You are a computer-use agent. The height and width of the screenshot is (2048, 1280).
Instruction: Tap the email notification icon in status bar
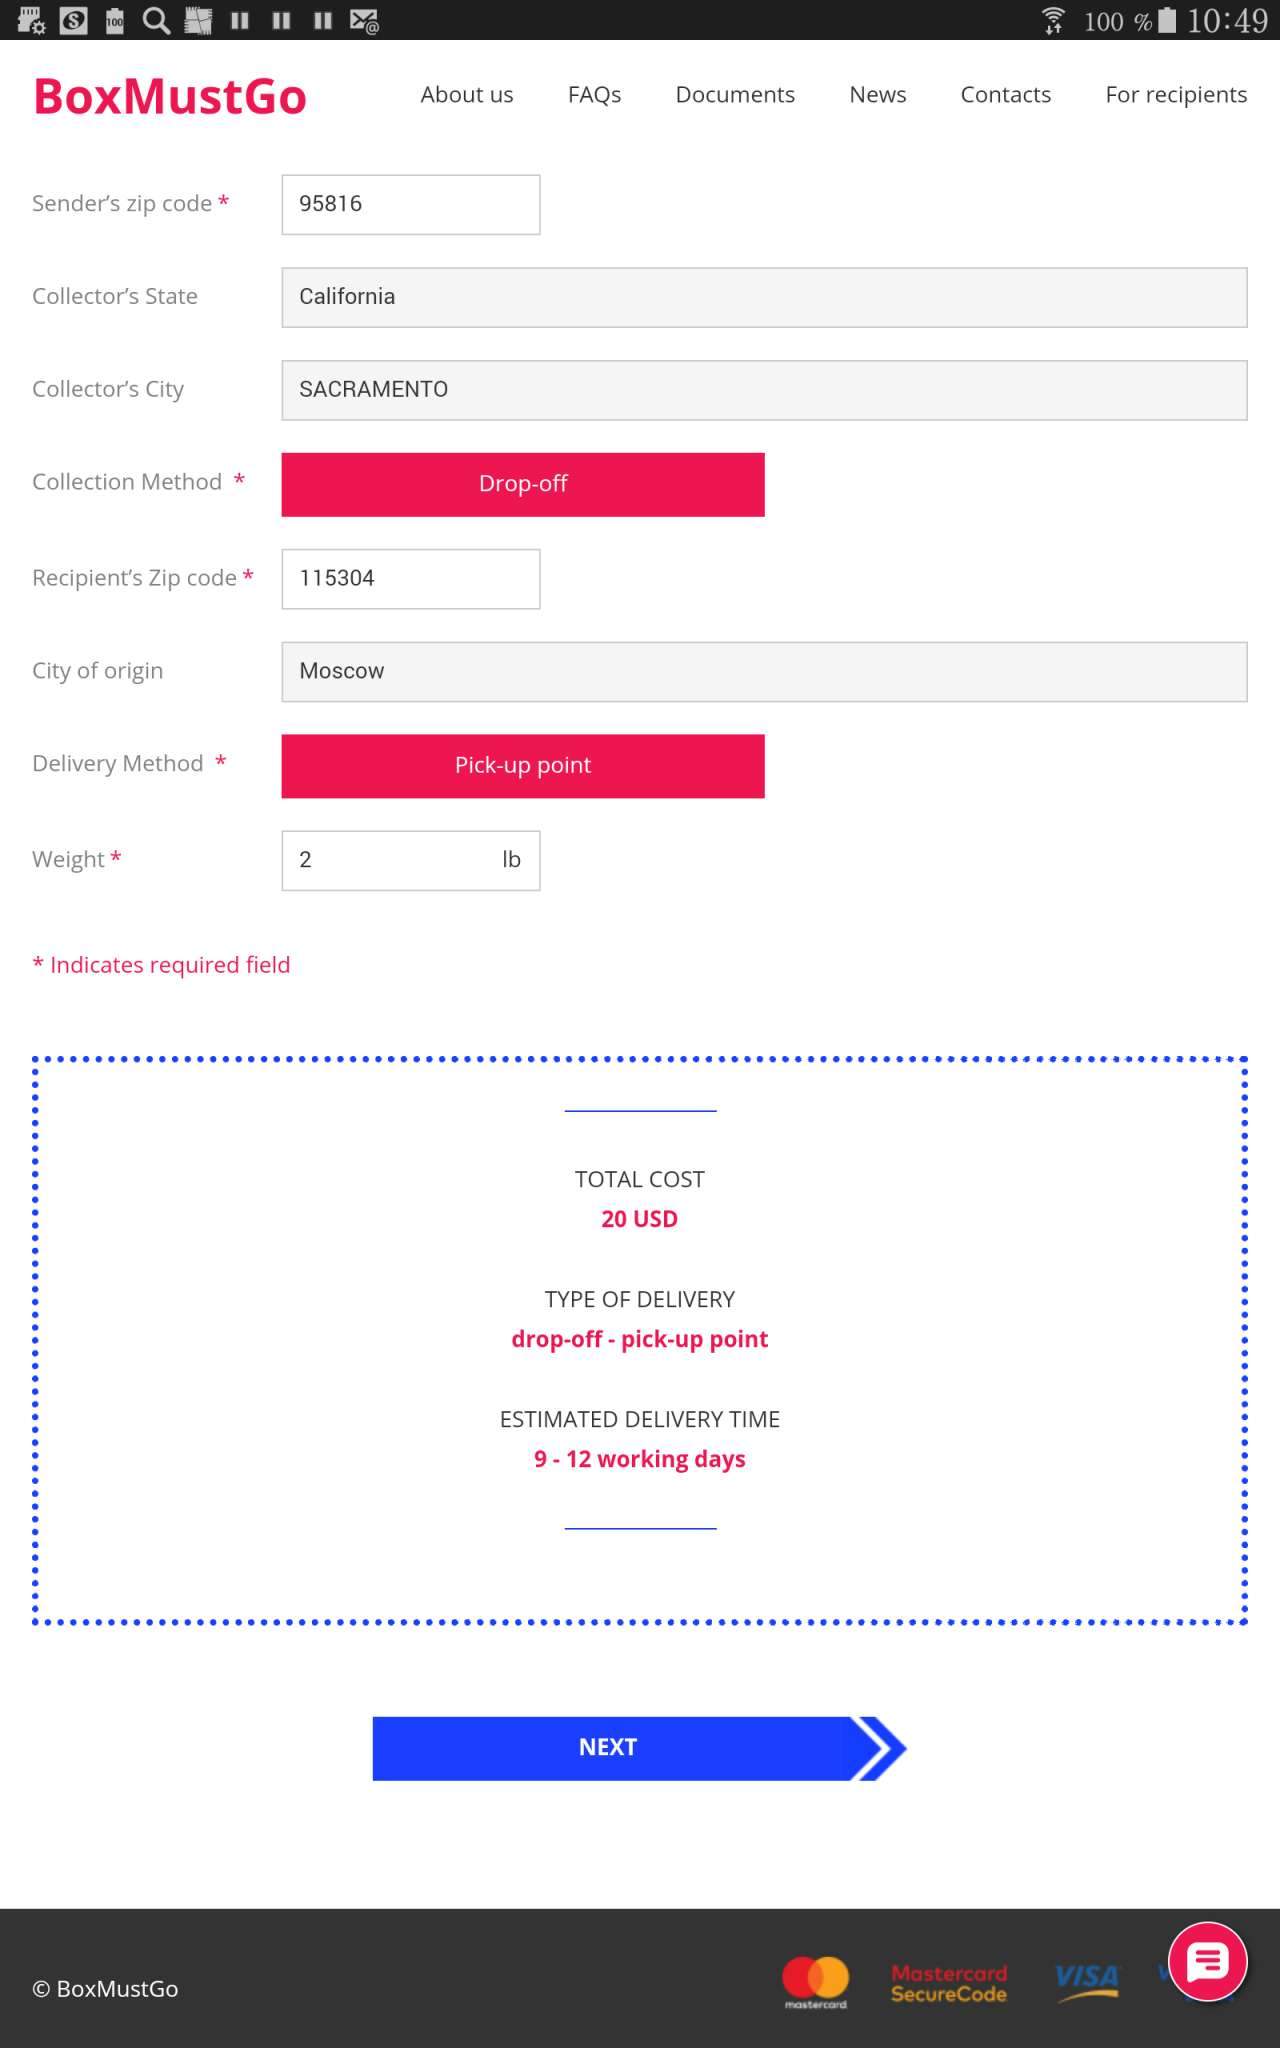364,20
